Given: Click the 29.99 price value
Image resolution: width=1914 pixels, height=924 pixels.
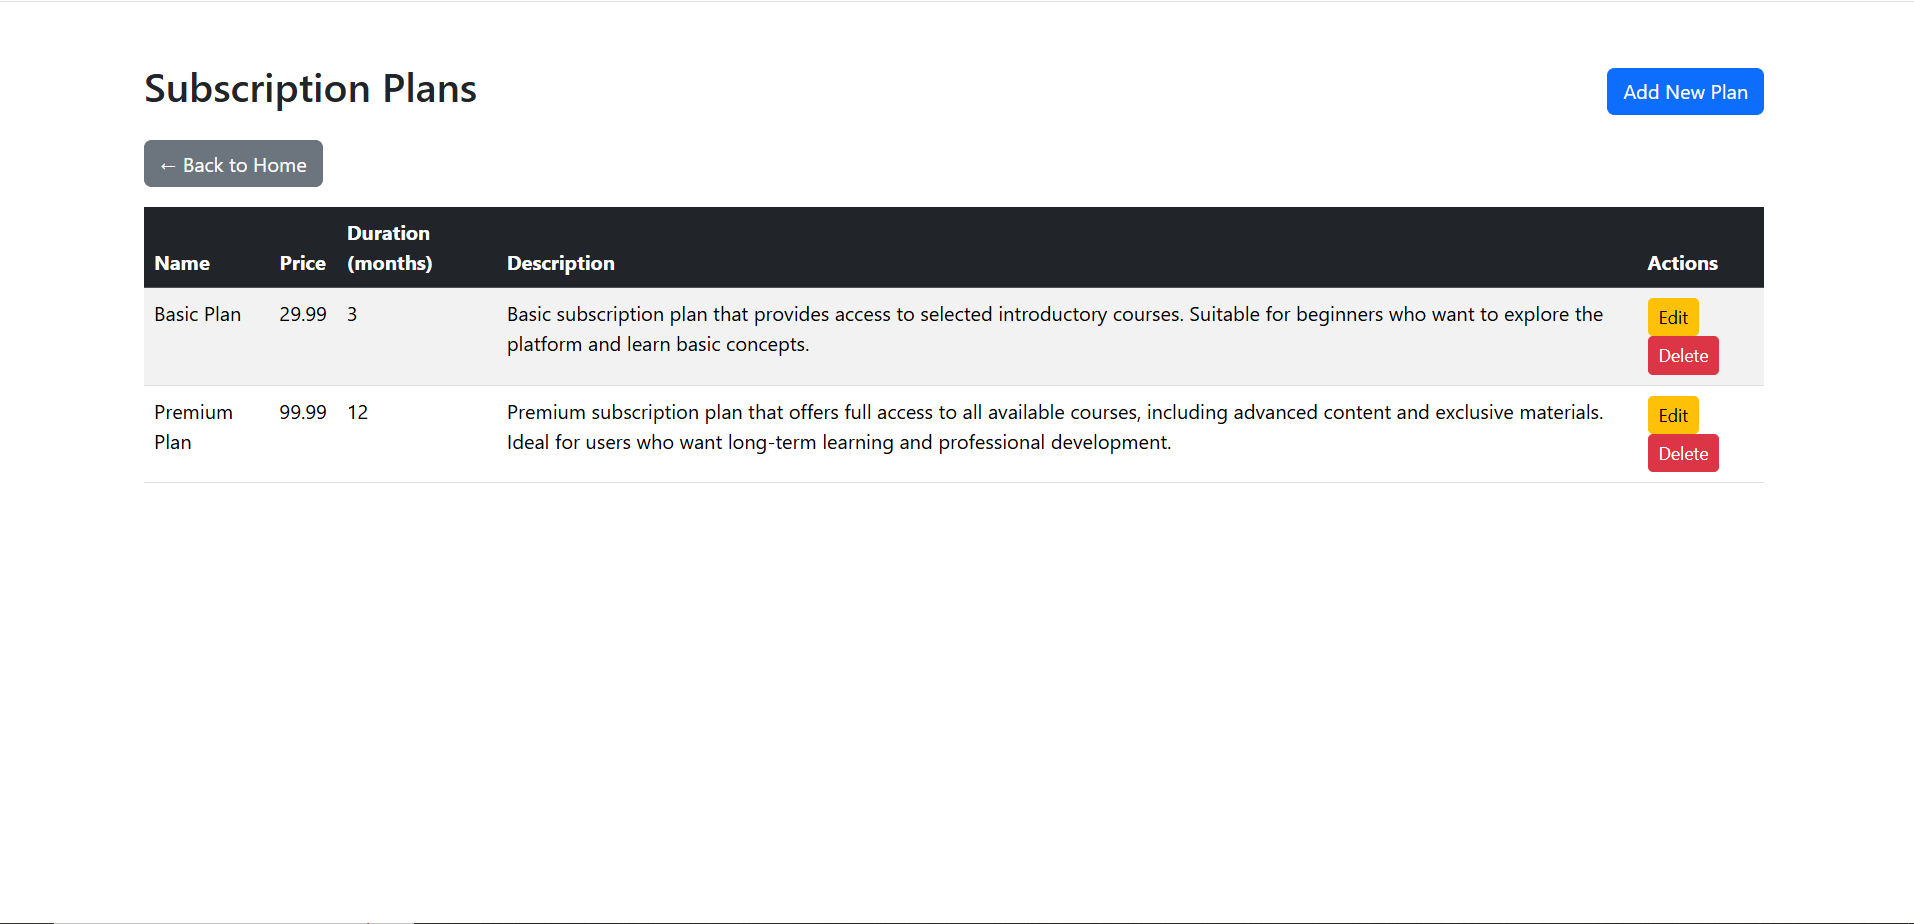Looking at the screenshot, I should [x=302, y=314].
